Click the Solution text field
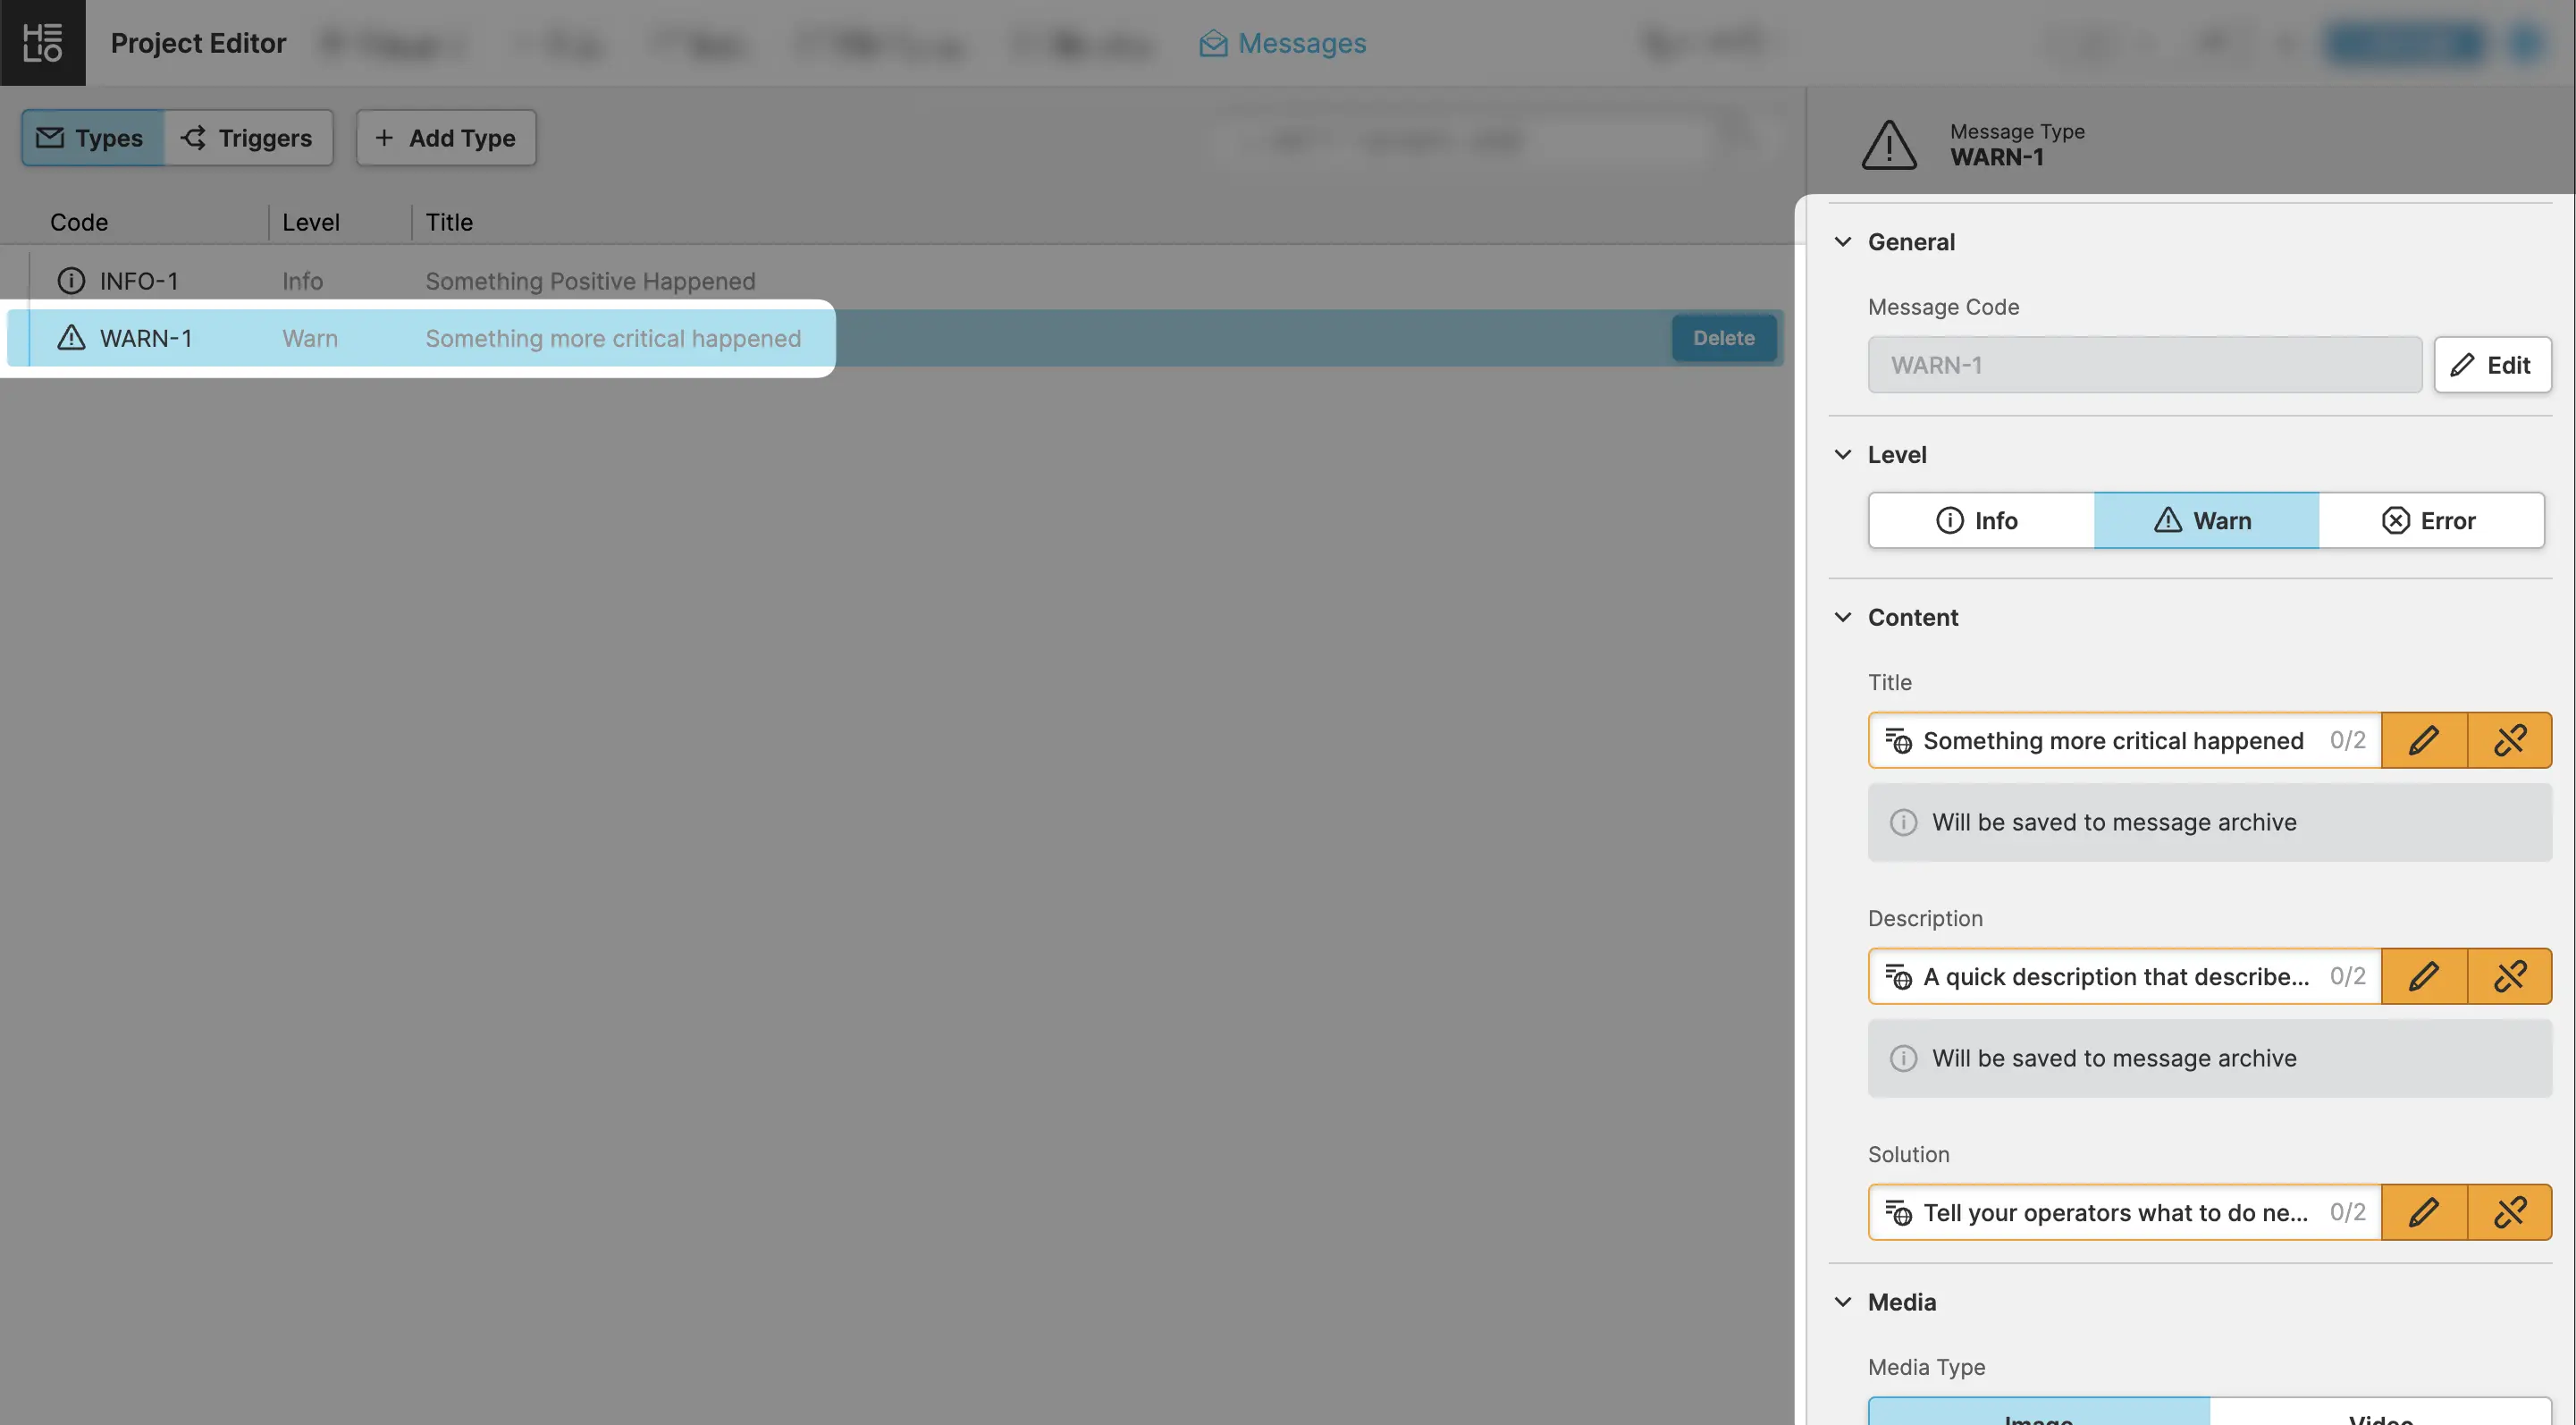2576x1425 pixels. (x=2115, y=1212)
